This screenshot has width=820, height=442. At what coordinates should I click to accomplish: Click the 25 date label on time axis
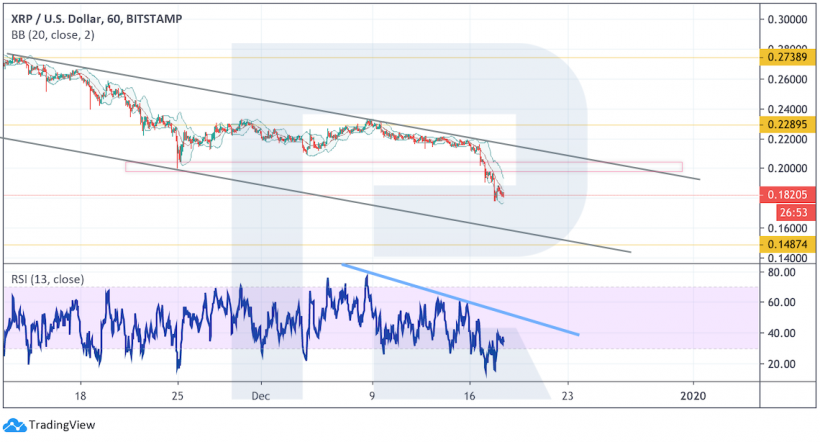(x=178, y=396)
